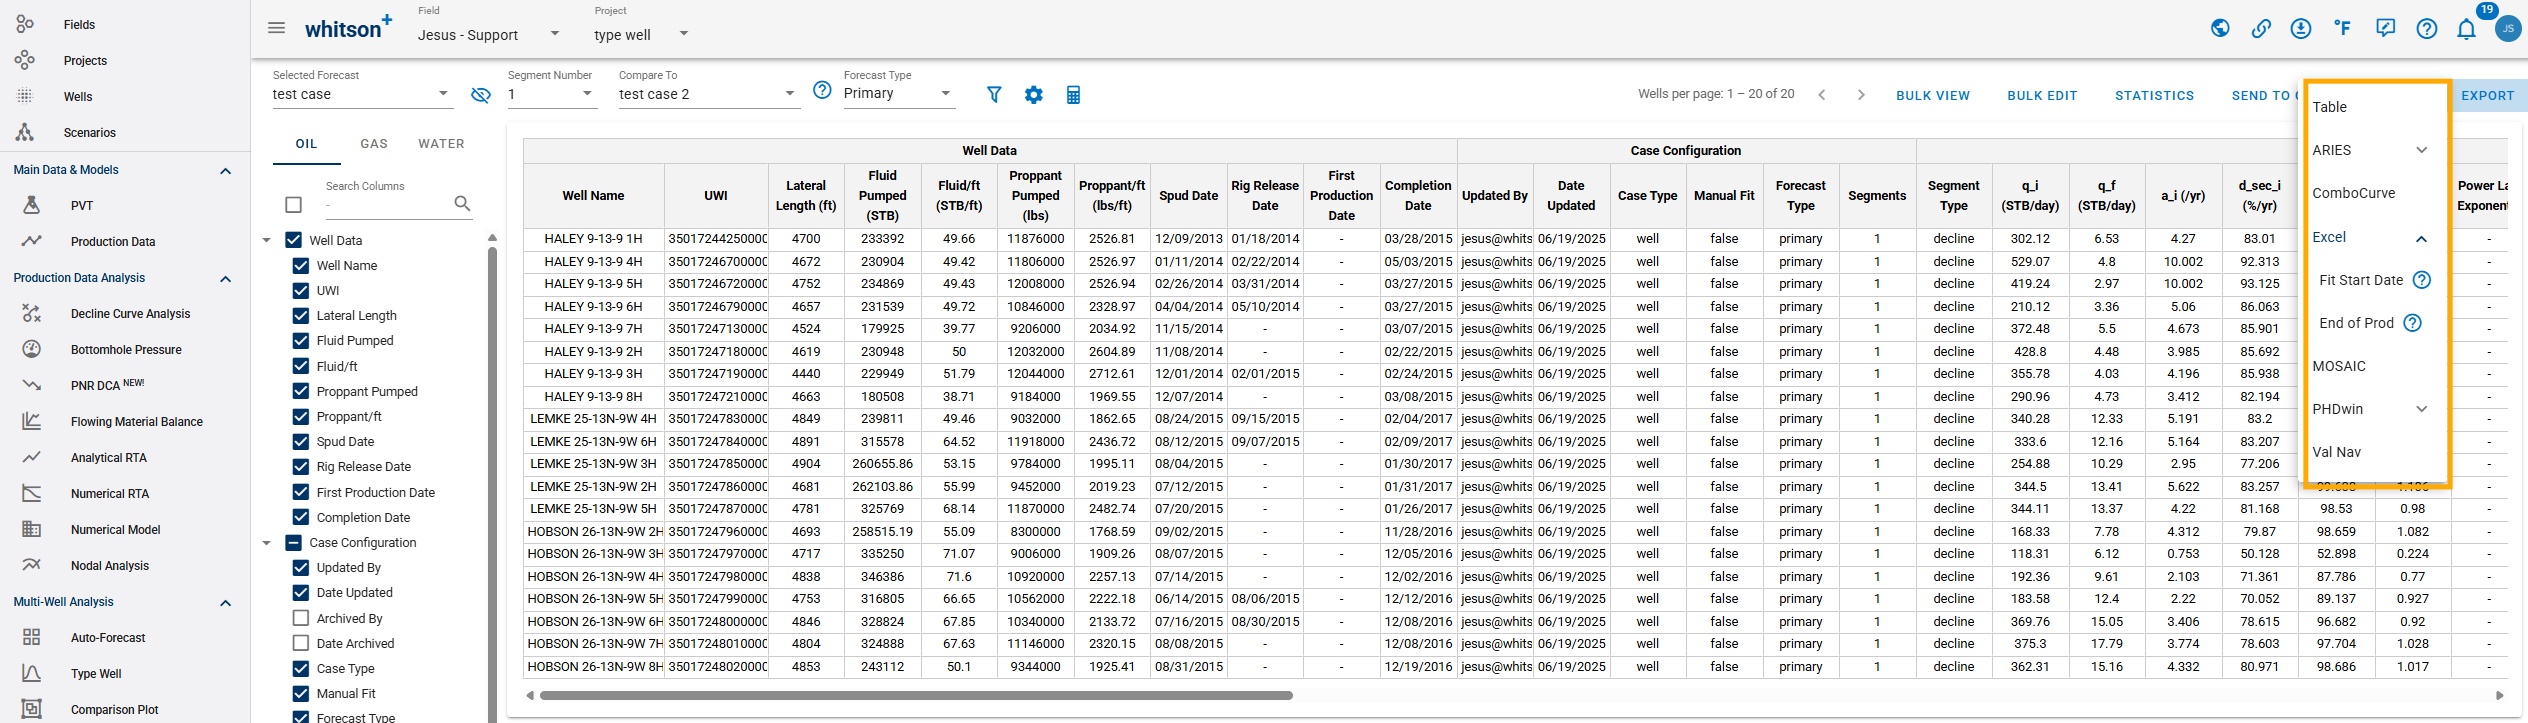Open the Segment Number dropdown
2528x723 pixels.
552,94
